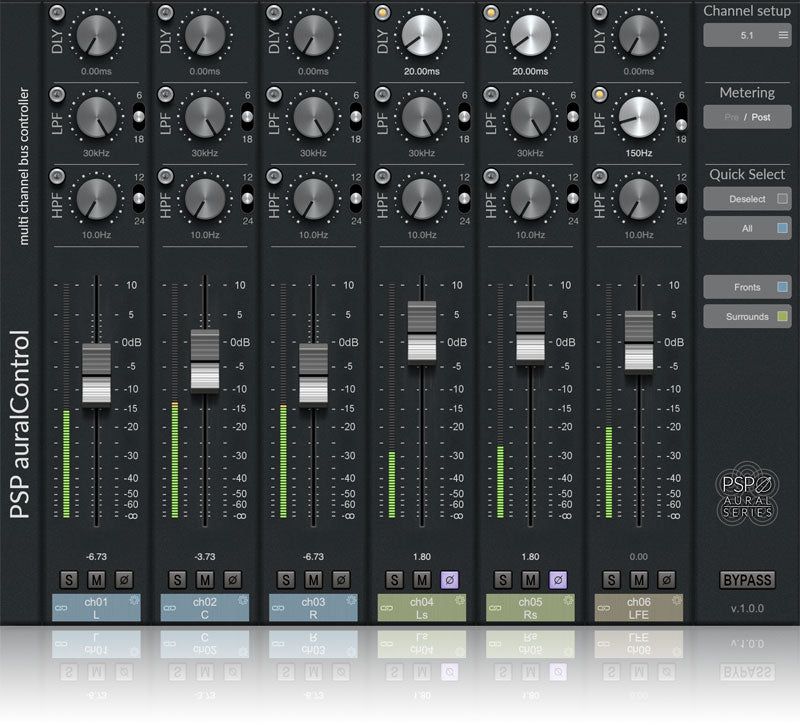Screen dimensions: 800x726
Task: Mute channel ch04 Ls
Action: click(x=422, y=580)
